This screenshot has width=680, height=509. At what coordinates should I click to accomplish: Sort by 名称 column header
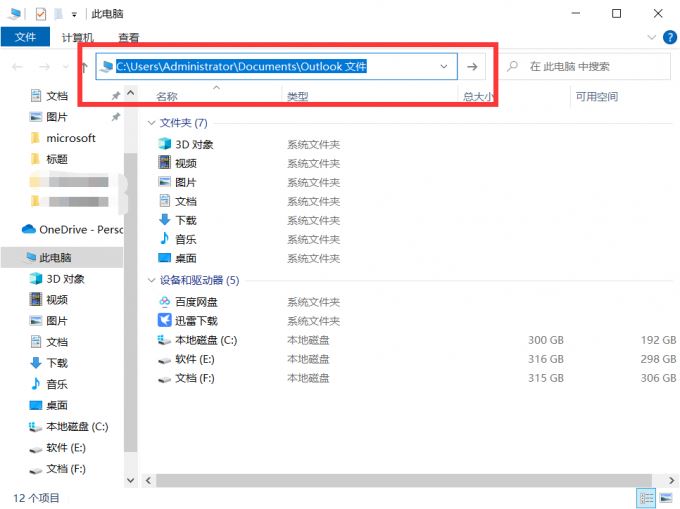click(x=167, y=97)
